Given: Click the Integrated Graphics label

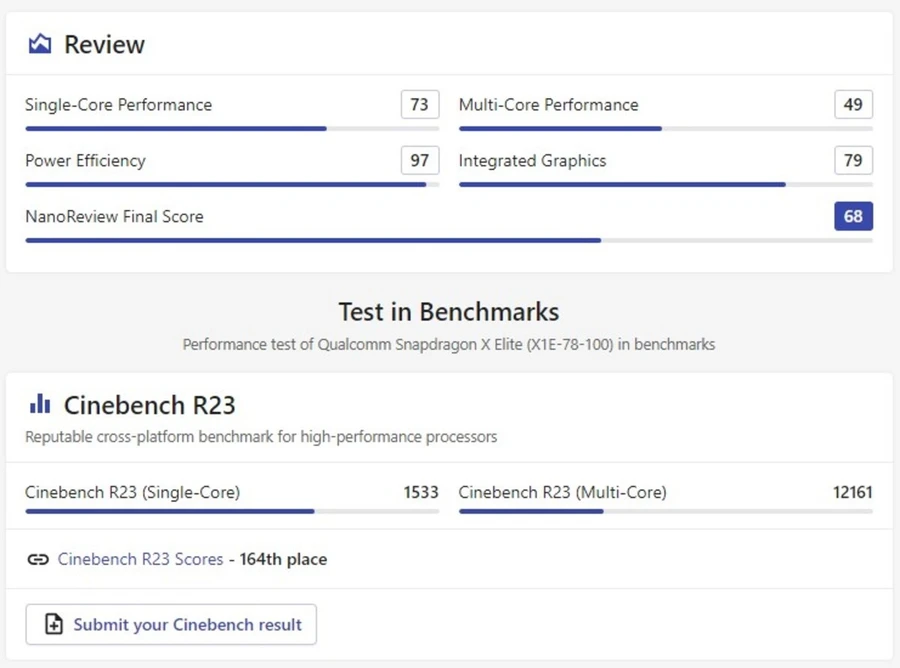Looking at the screenshot, I should [533, 161].
